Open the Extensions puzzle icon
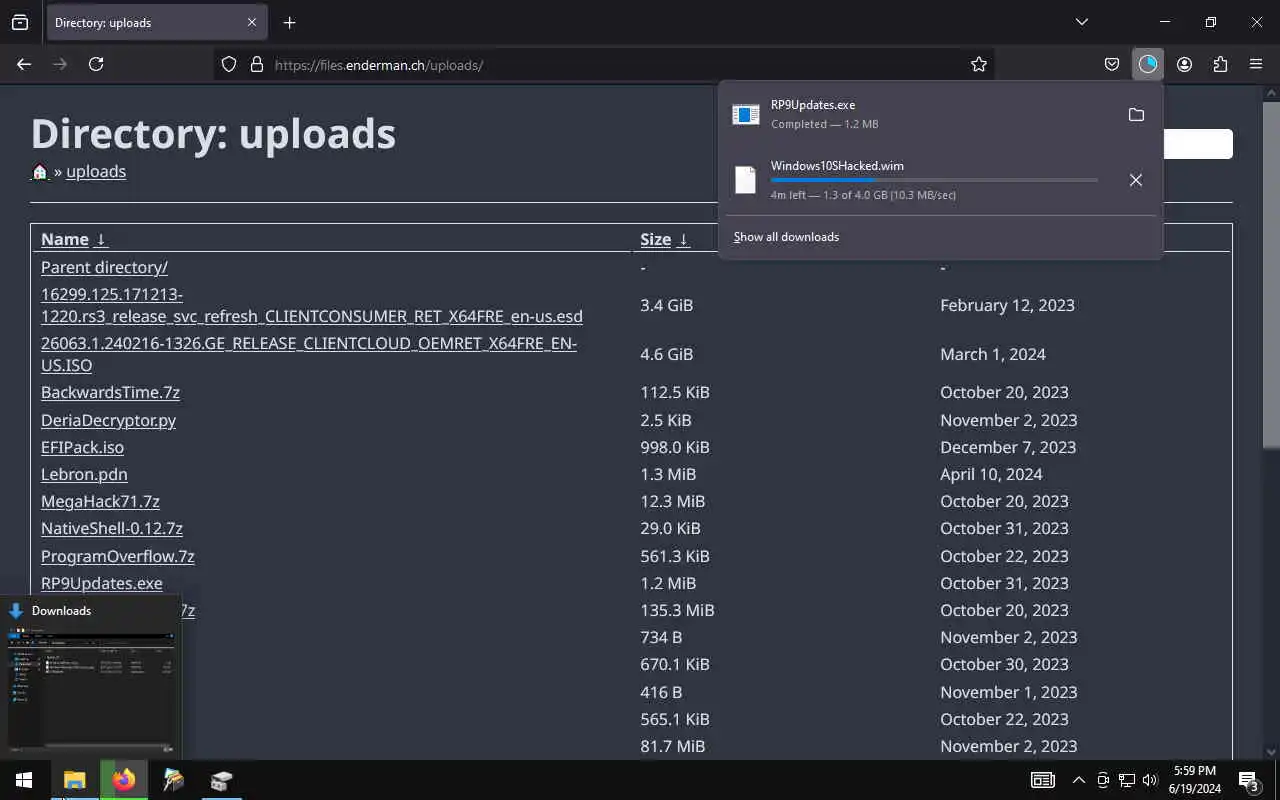This screenshot has width=1280, height=800. [x=1220, y=64]
